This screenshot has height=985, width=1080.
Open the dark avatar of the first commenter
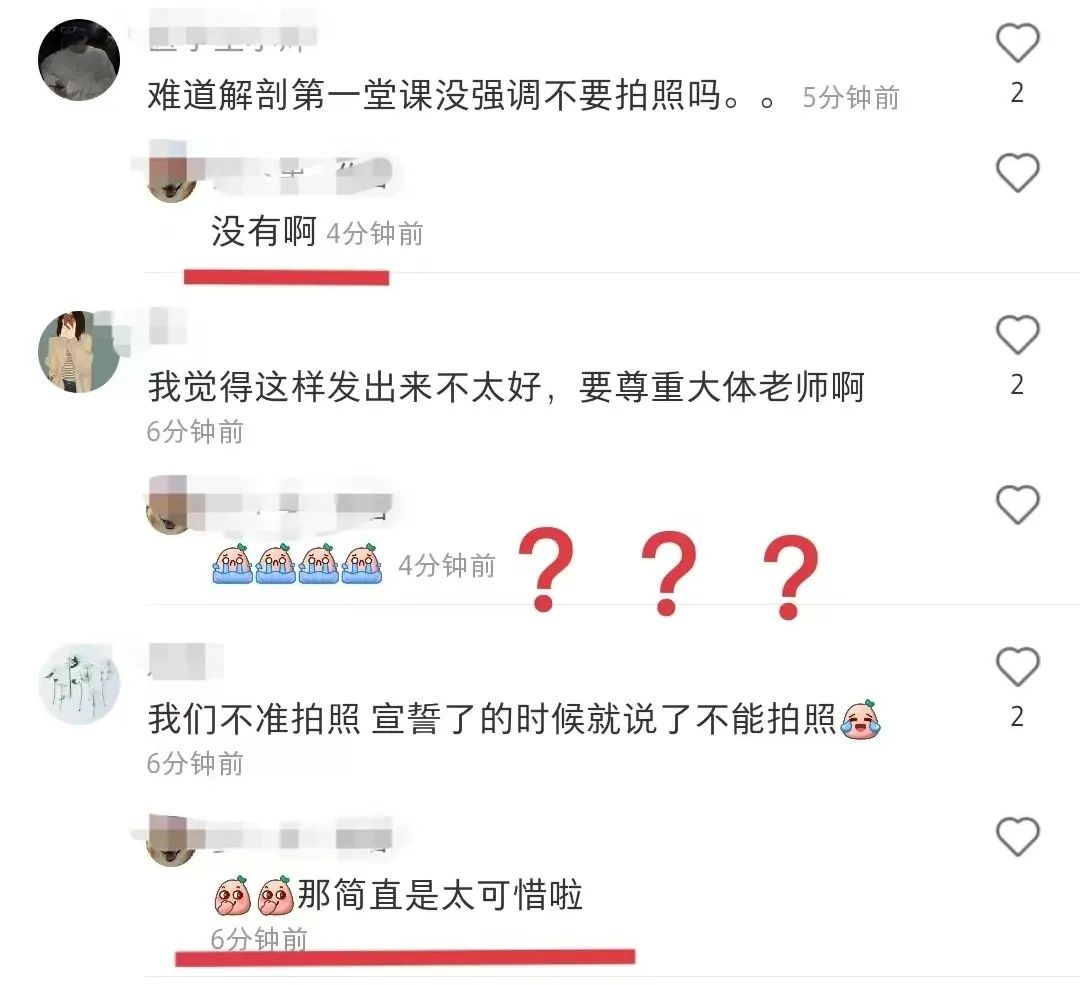point(79,60)
